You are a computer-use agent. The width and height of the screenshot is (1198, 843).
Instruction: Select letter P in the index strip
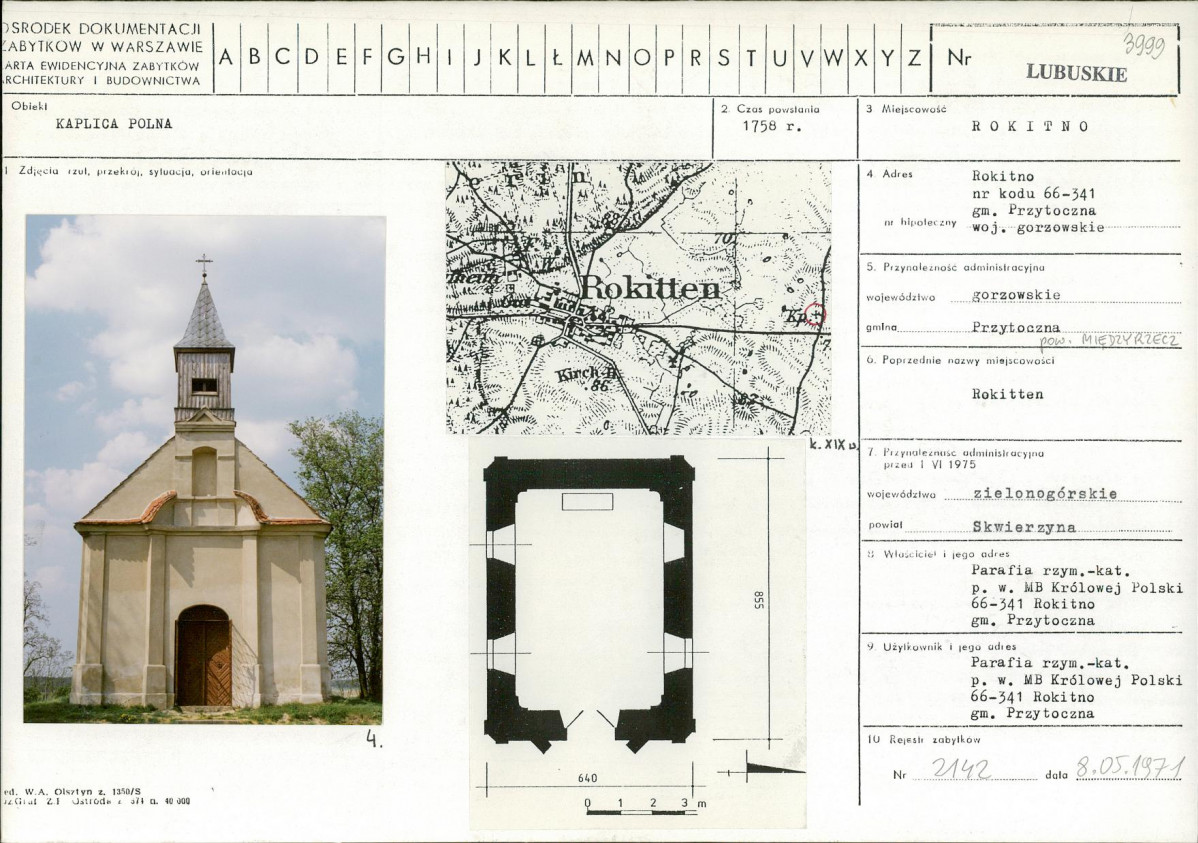(669, 57)
